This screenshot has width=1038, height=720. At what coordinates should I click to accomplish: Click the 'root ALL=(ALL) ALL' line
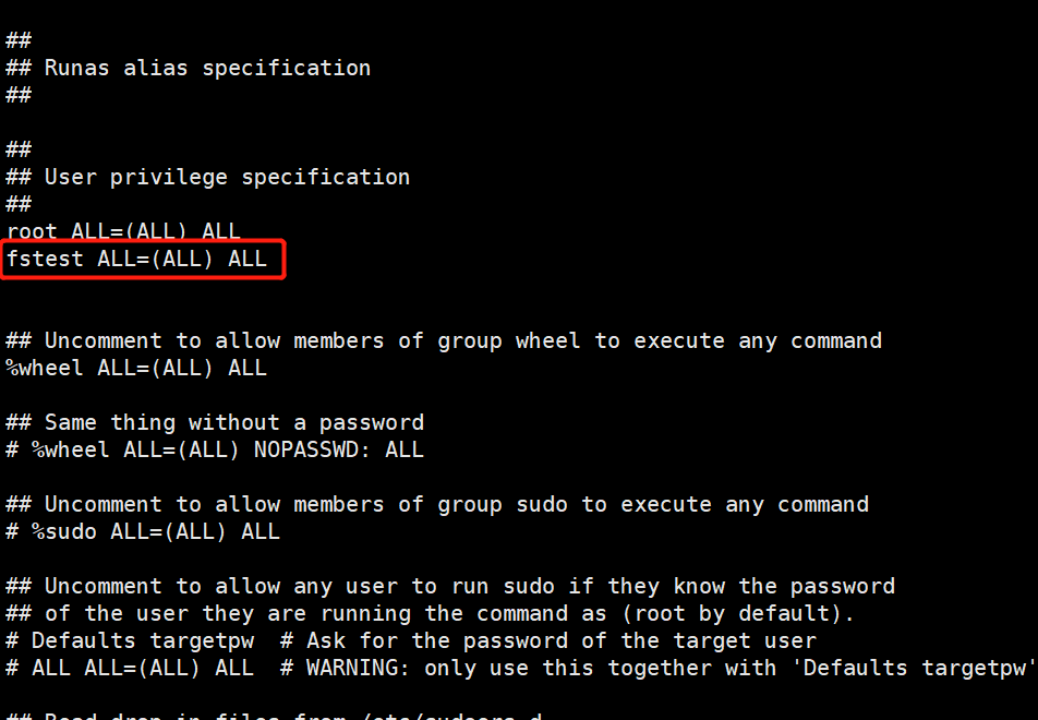[123, 232]
